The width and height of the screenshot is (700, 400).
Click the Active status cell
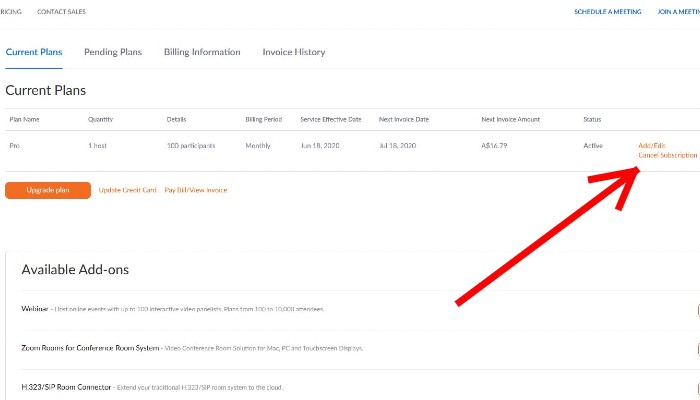(593, 146)
